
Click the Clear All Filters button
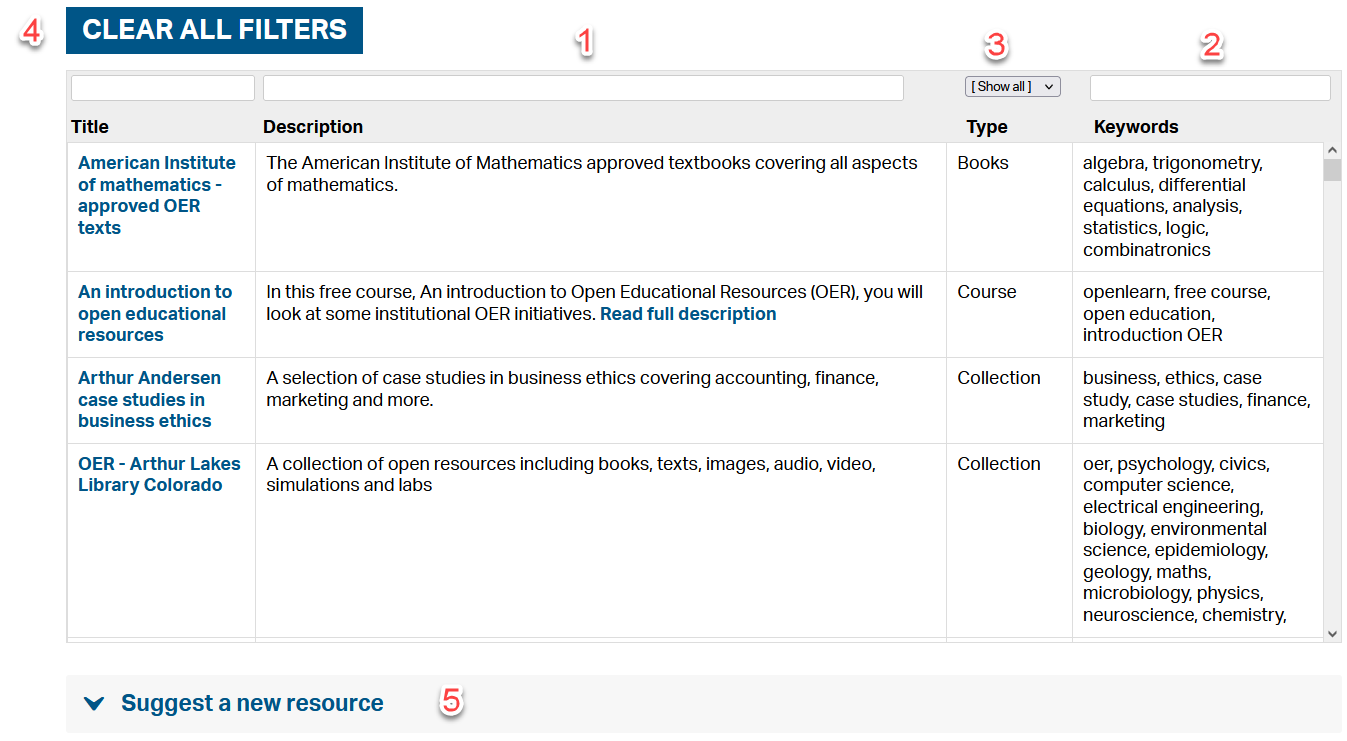click(x=213, y=30)
